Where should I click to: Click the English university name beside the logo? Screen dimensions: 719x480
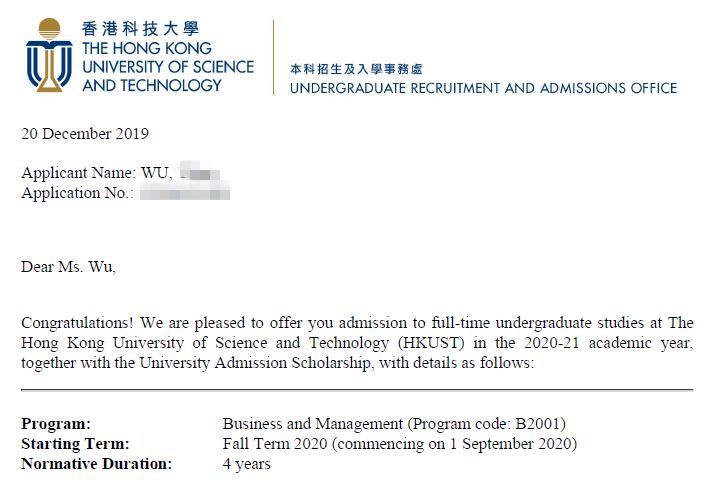pyautogui.click(x=167, y=67)
